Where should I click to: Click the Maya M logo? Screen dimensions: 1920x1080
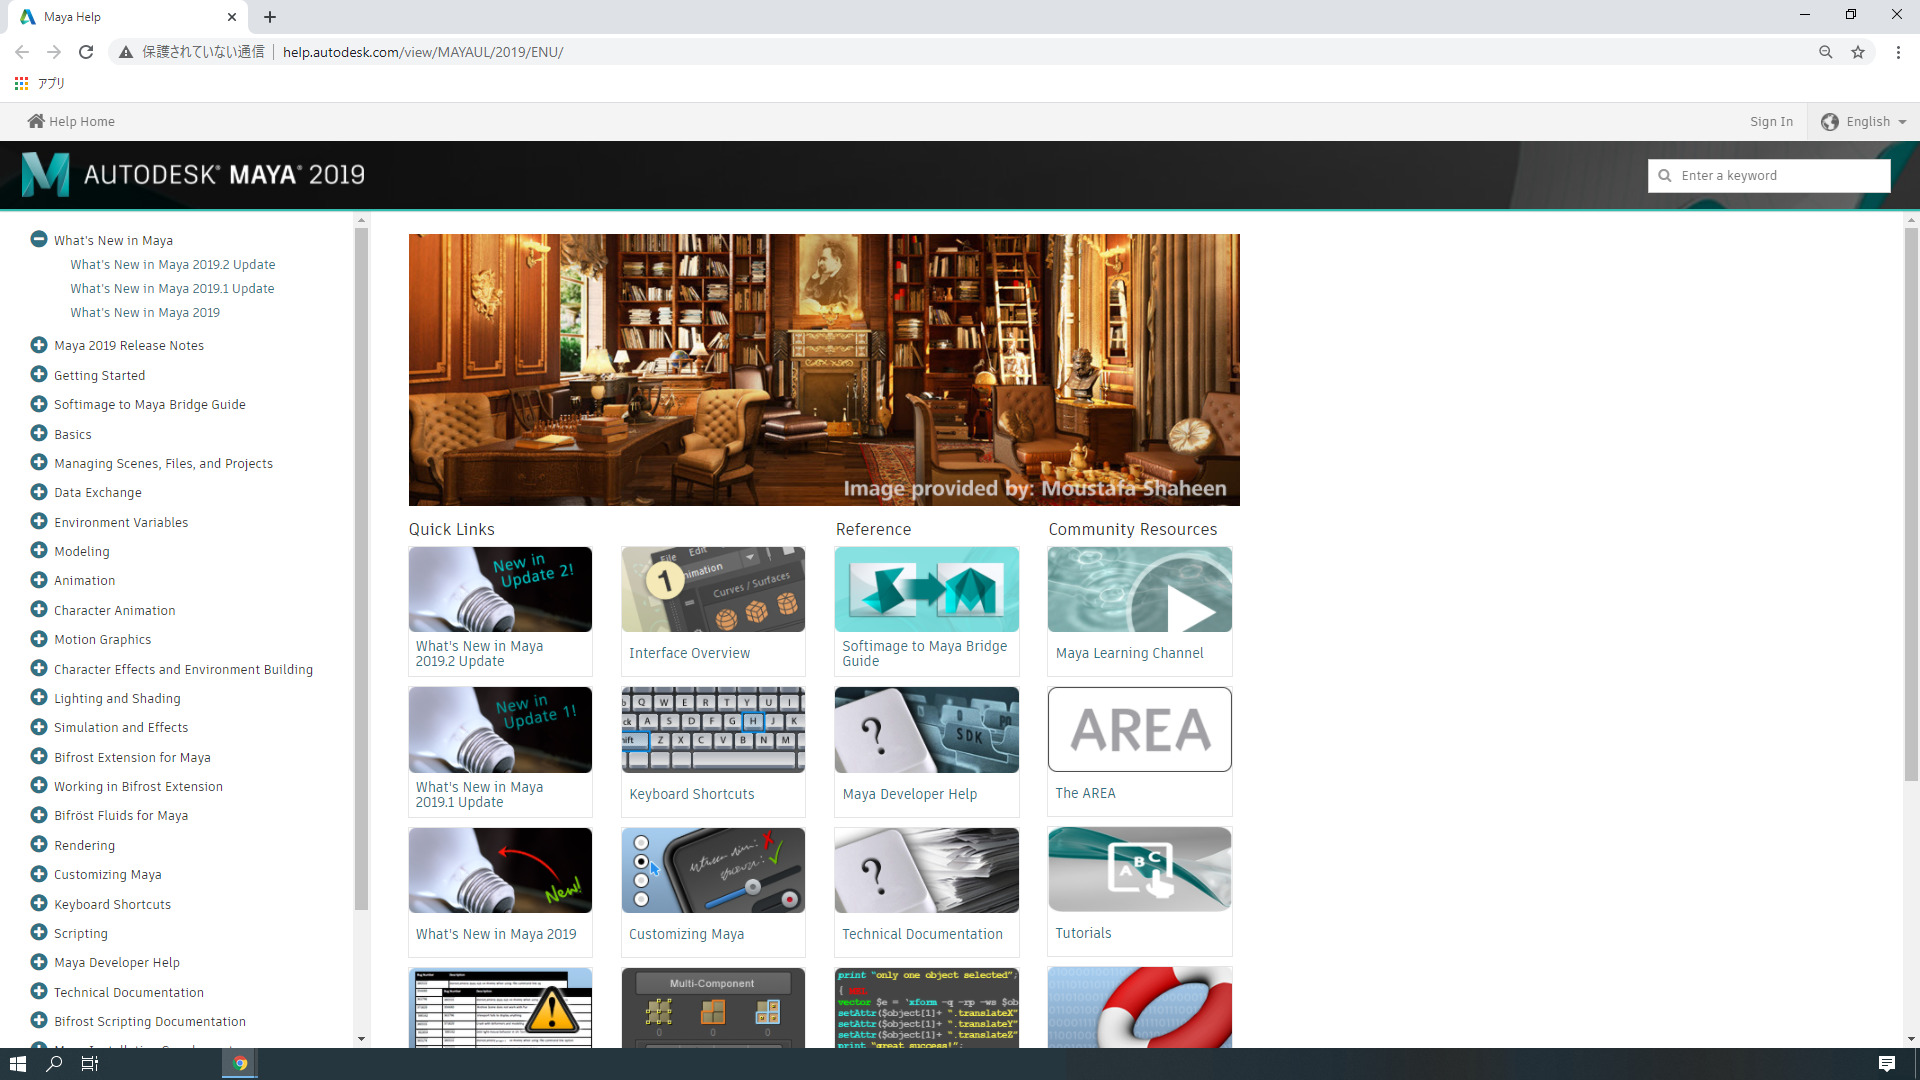[x=45, y=175]
